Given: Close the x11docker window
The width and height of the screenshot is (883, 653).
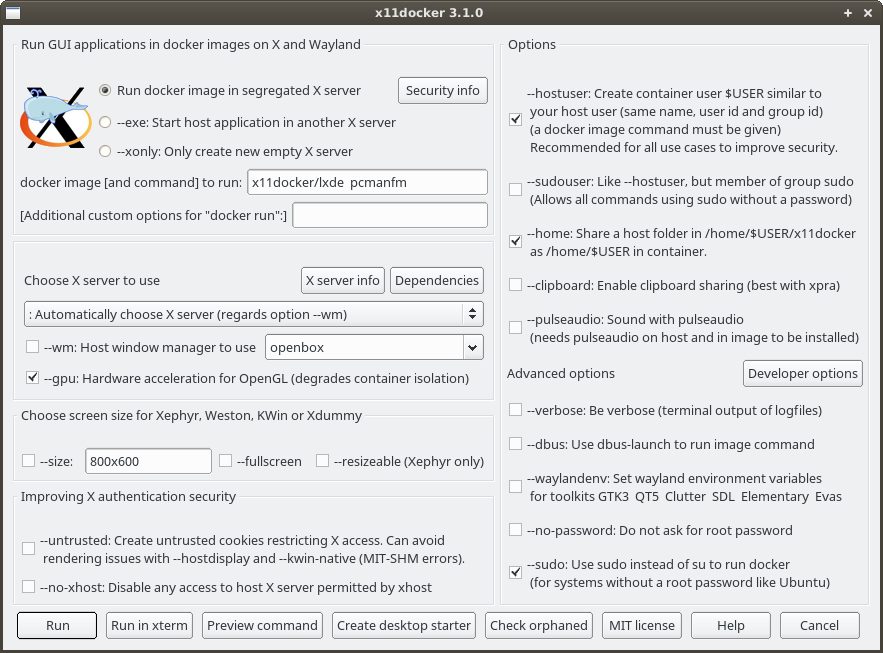Looking at the screenshot, I should (868, 13).
